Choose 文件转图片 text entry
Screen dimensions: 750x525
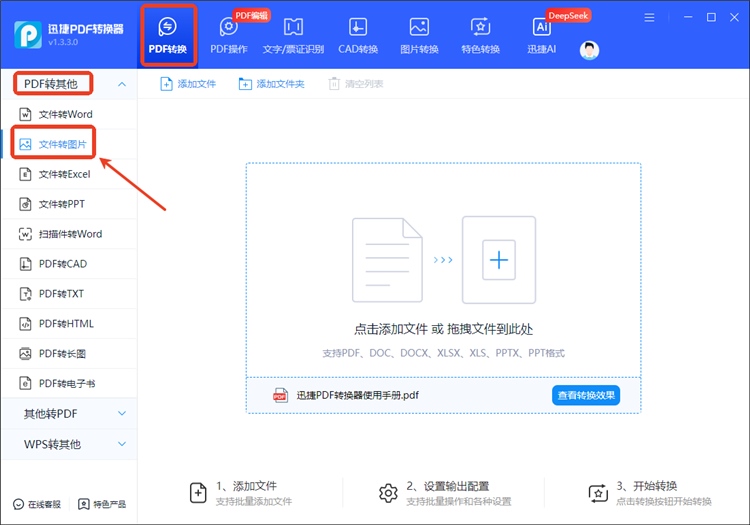pos(63,144)
